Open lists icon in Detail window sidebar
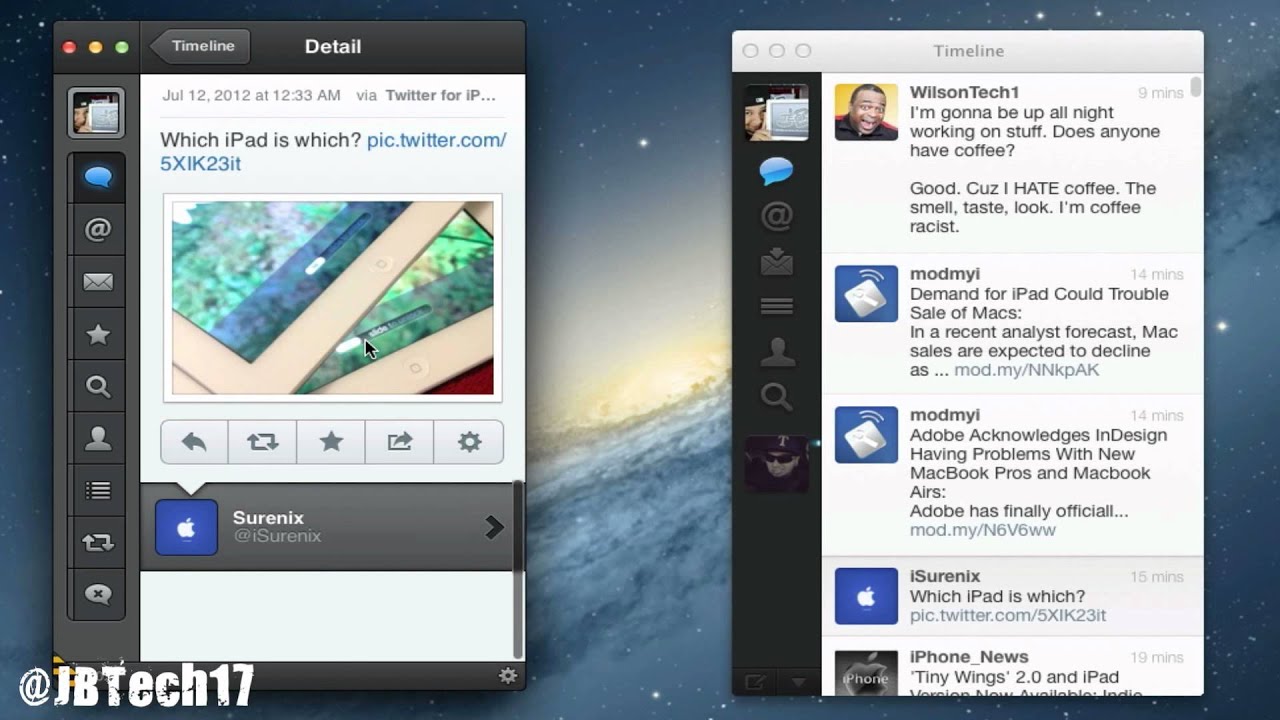 point(97,490)
